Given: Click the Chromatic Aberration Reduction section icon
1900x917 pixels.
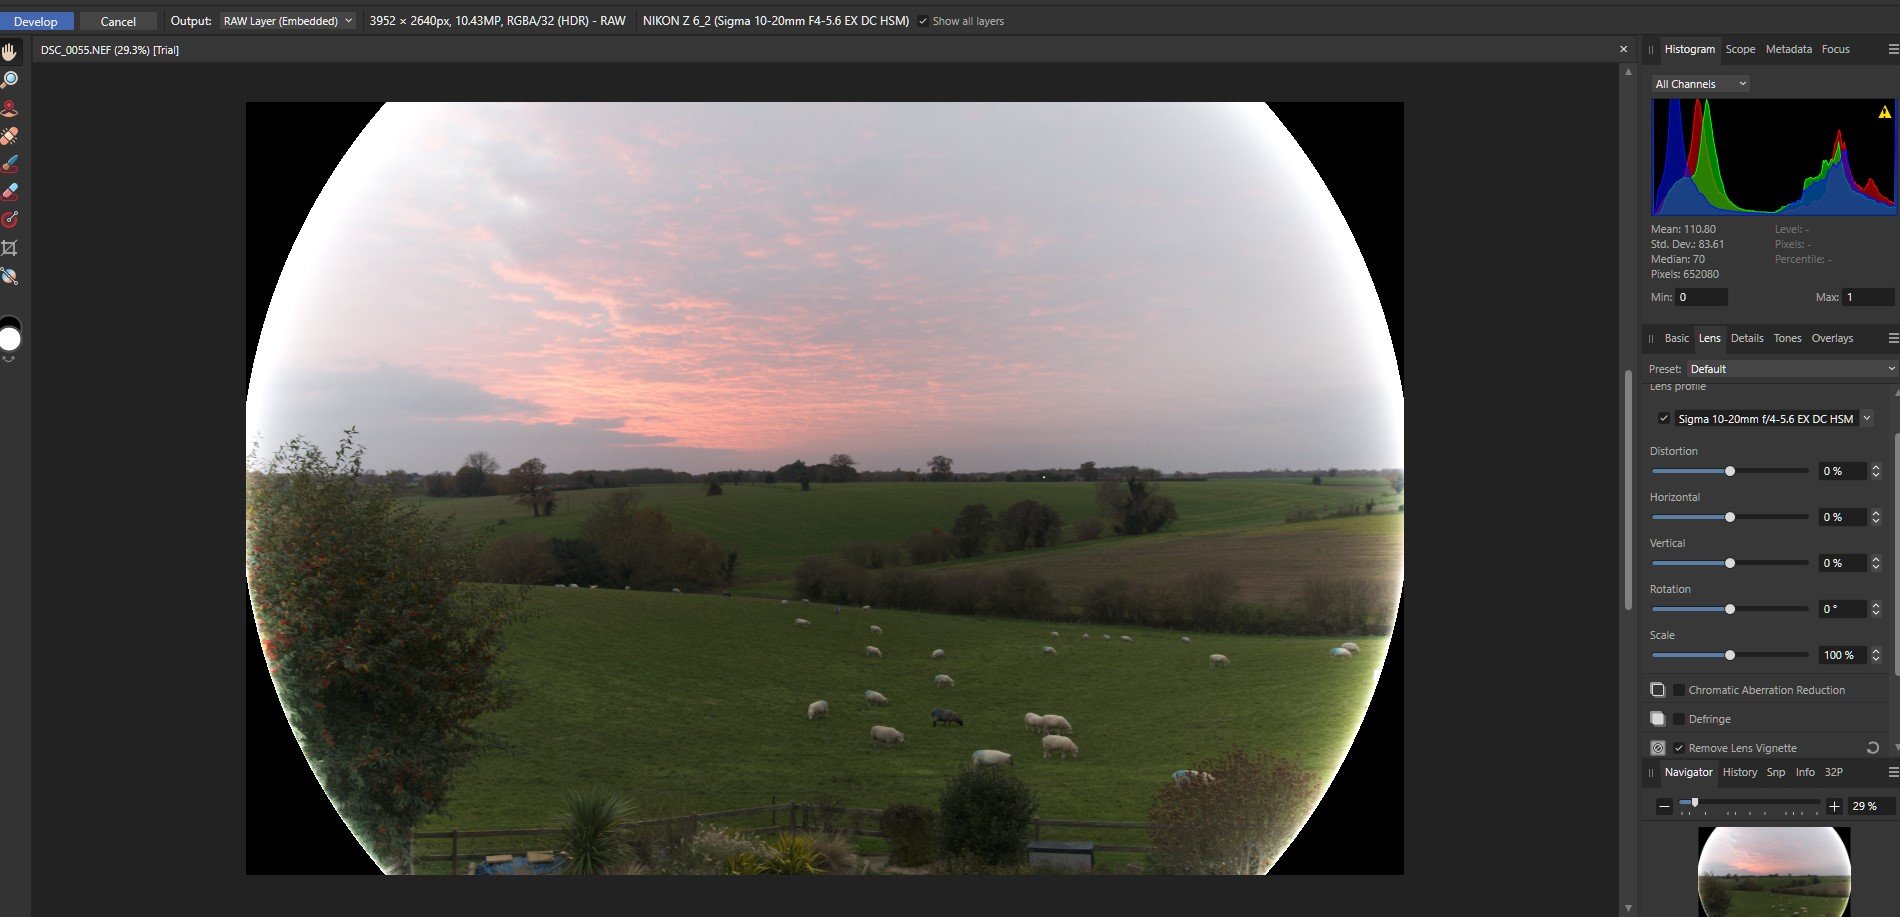Looking at the screenshot, I should [1657, 690].
